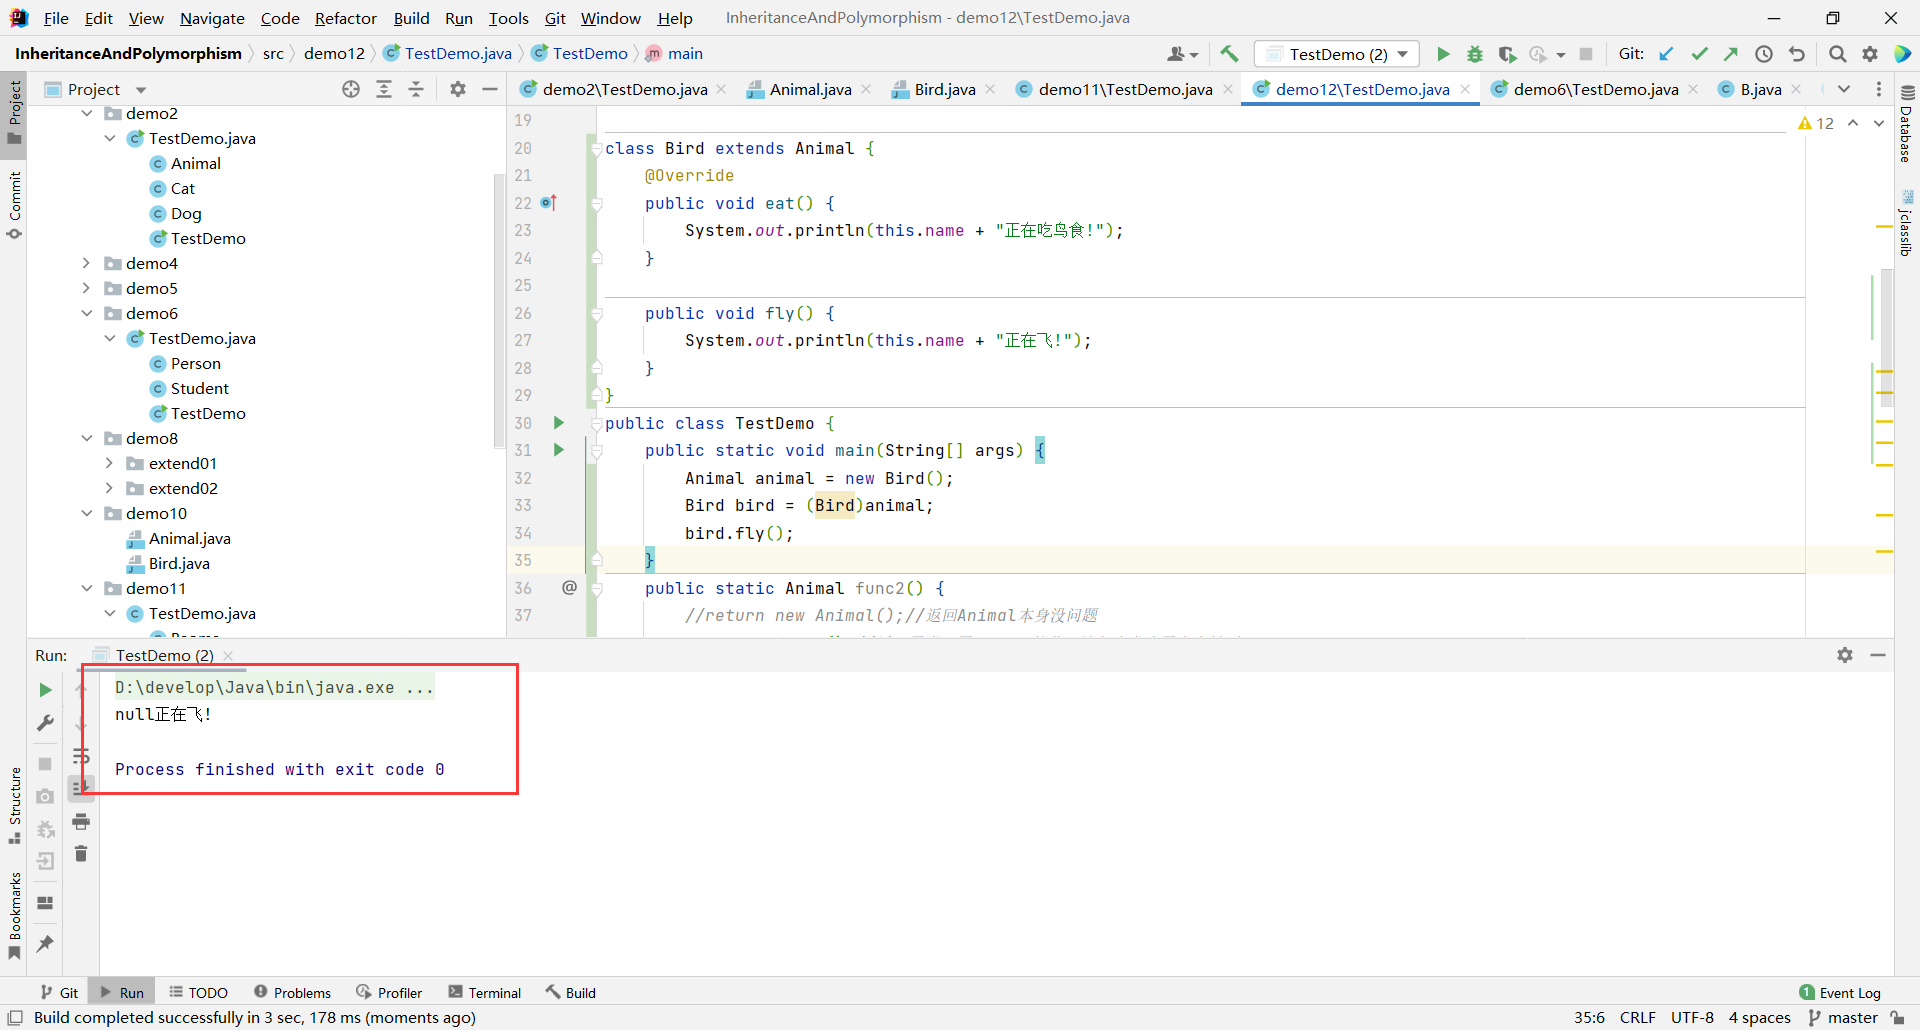Select opened file locator in Project panel
Screen dimensions: 1920x1030
click(x=351, y=89)
